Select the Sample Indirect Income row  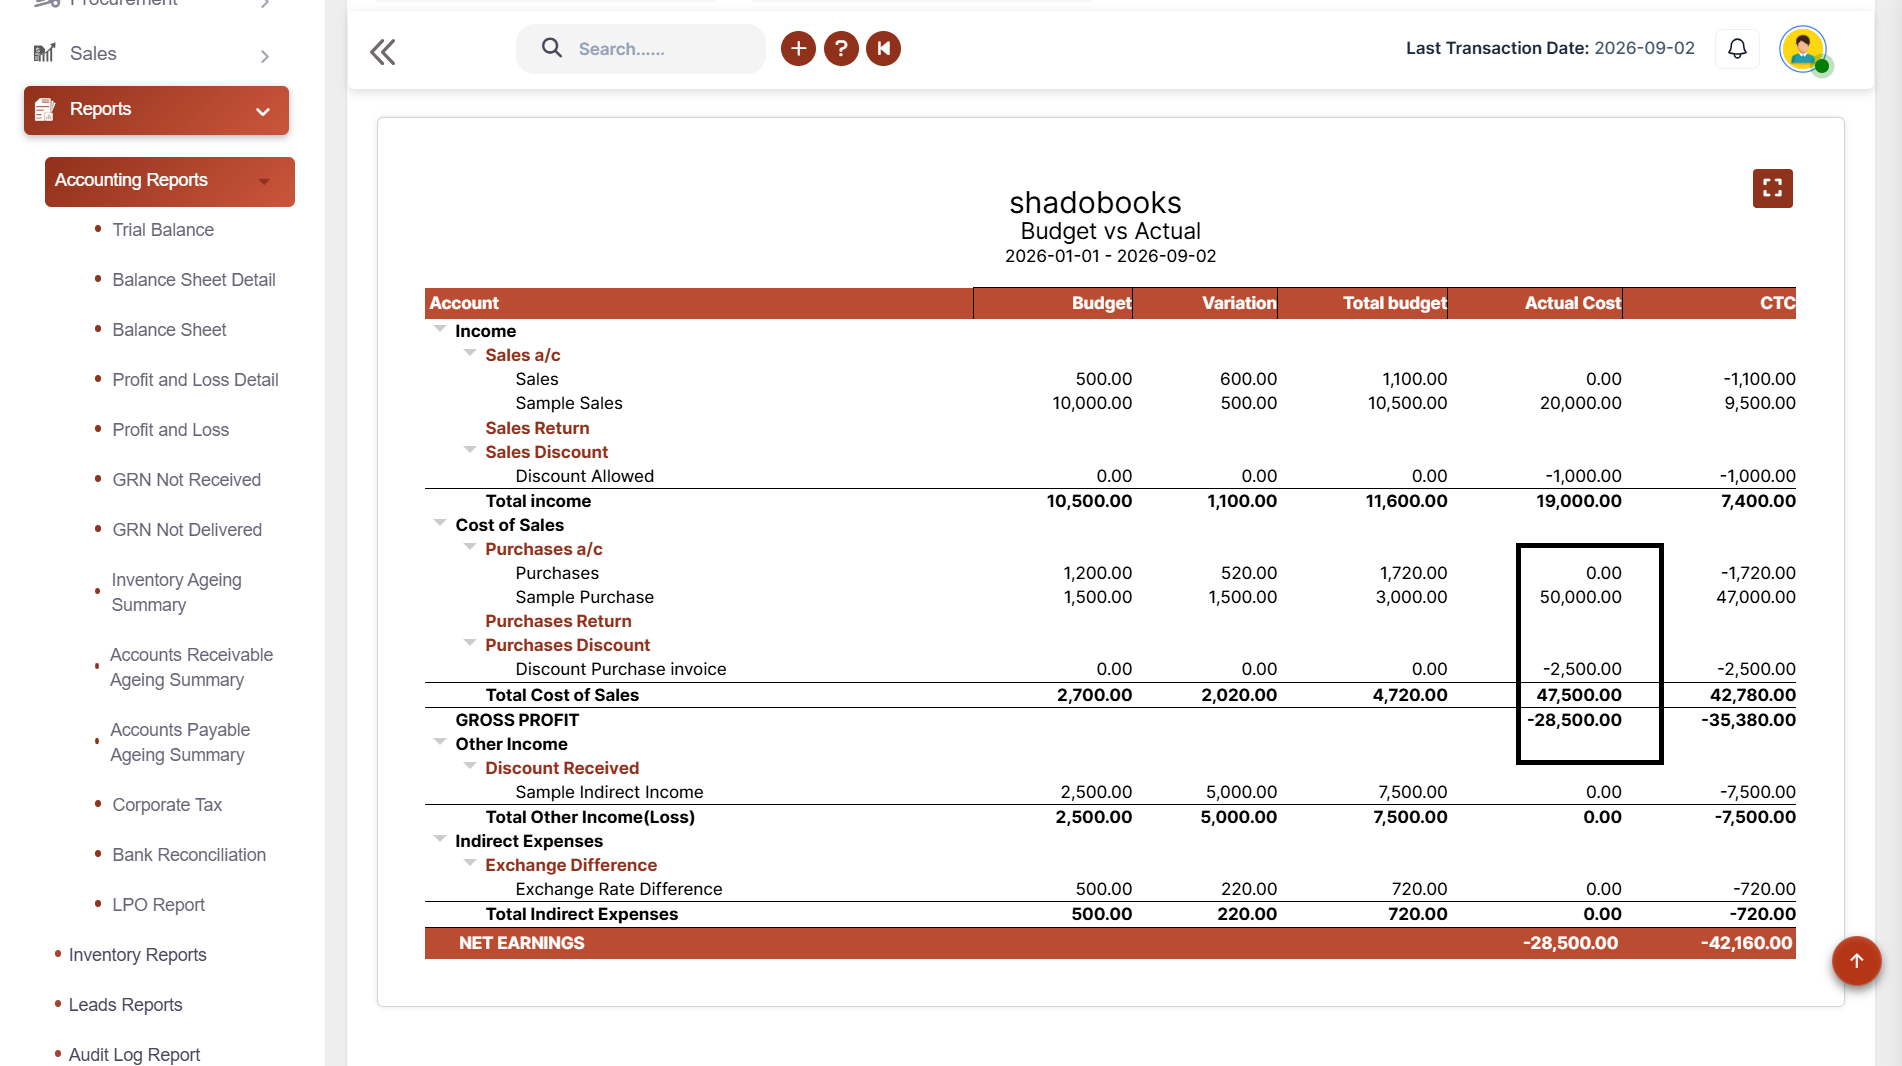[x=1110, y=792]
